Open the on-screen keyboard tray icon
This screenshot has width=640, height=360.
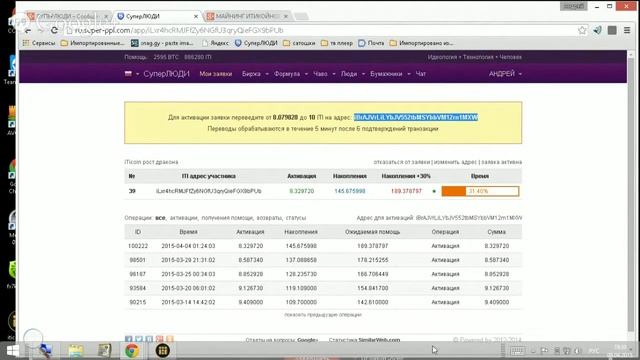[x=517, y=351]
